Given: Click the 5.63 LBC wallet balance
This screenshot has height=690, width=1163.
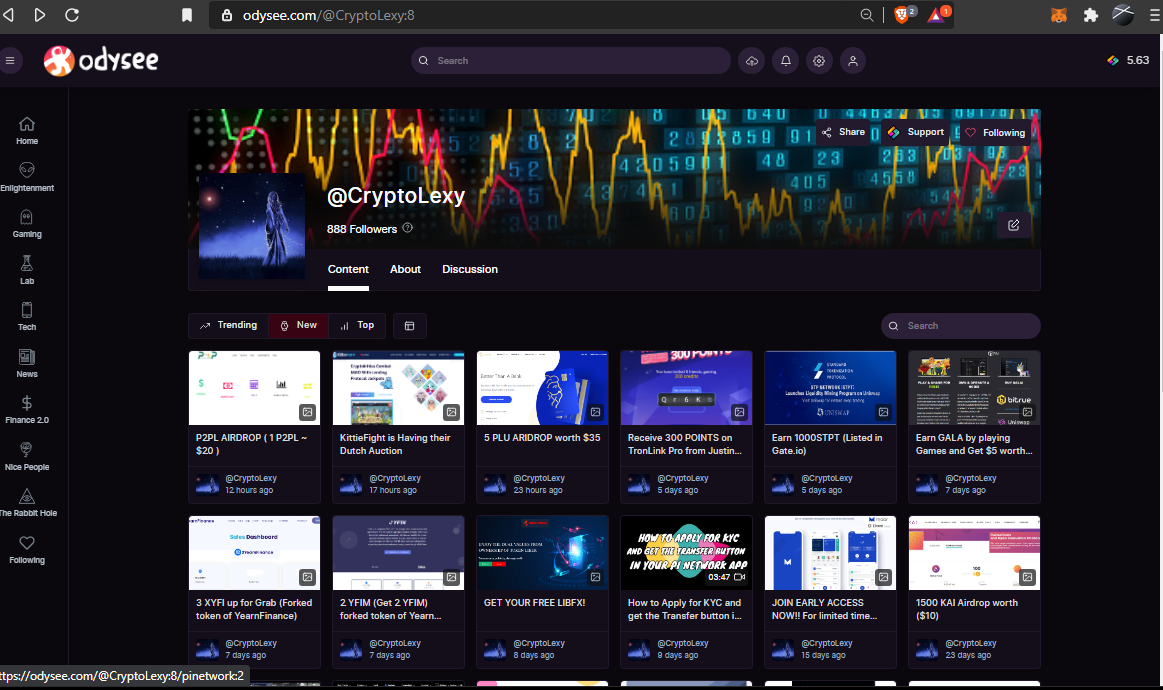Looking at the screenshot, I should 1128,61.
